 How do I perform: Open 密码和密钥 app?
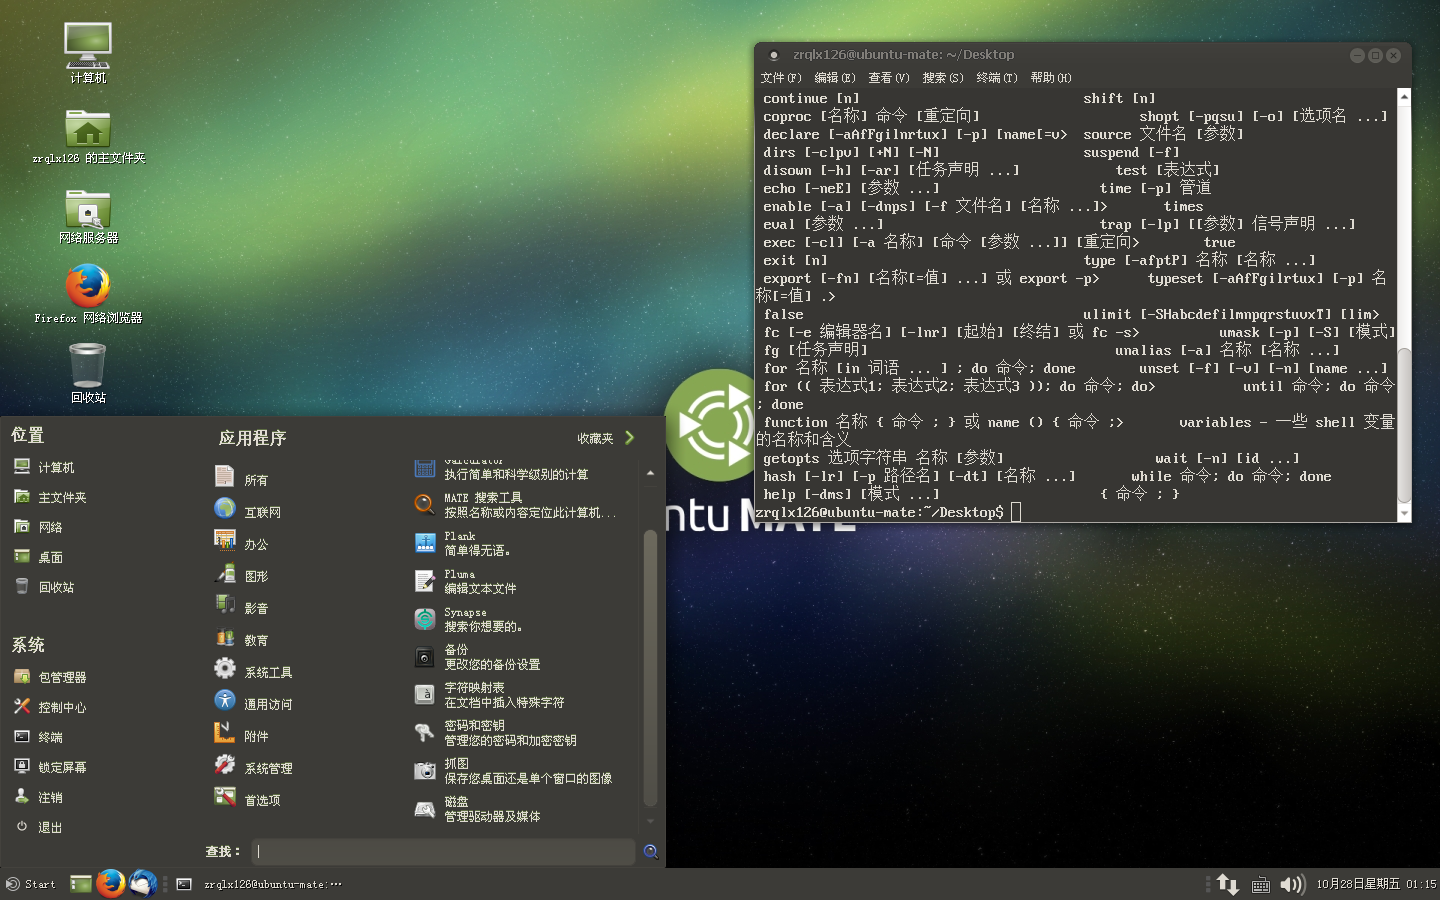[496, 733]
